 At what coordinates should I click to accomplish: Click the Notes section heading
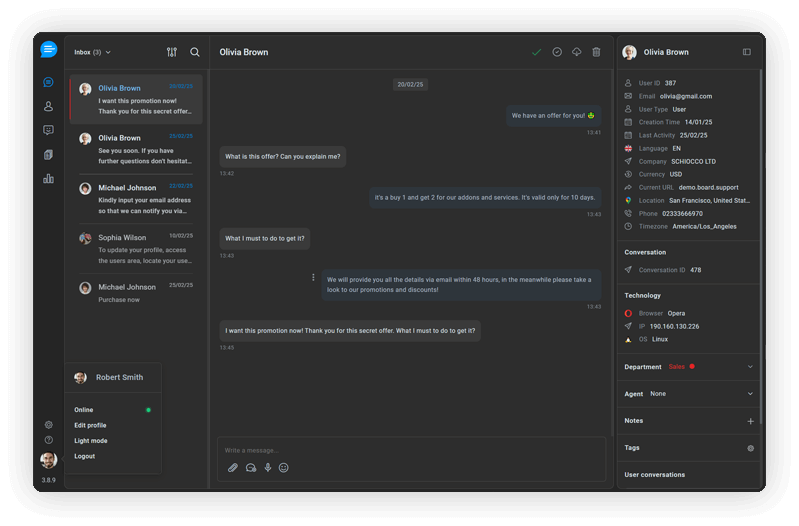point(633,421)
